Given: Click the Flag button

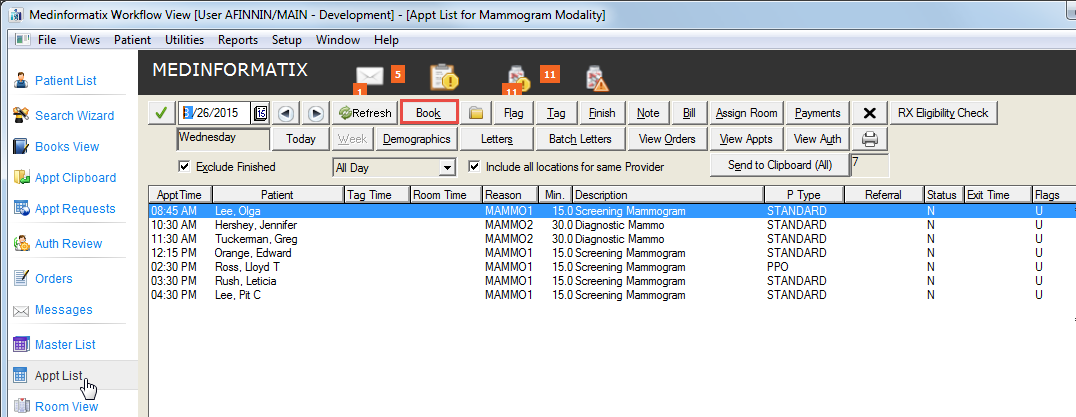Looking at the screenshot, I should point(513,113).
